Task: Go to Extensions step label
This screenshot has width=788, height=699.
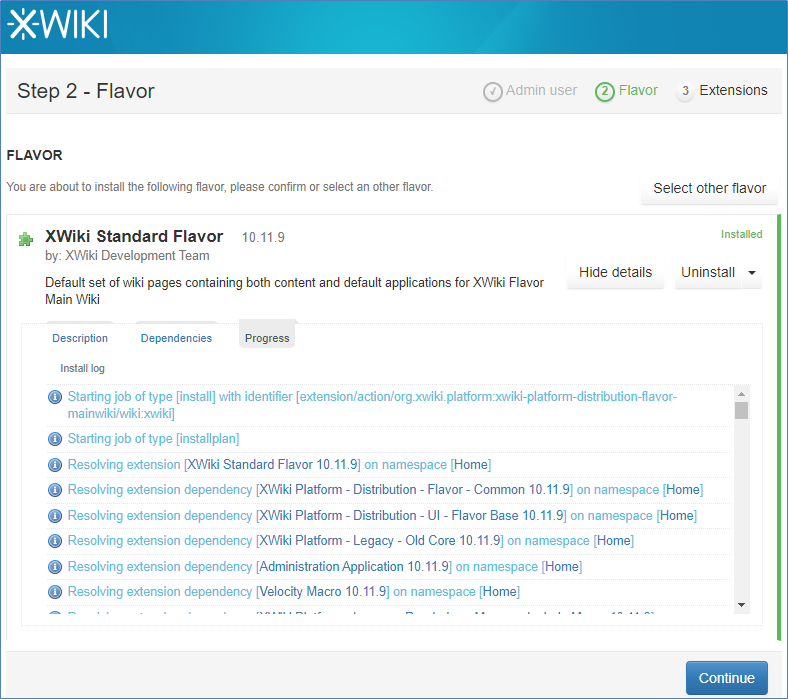Action: pos(733,90)
